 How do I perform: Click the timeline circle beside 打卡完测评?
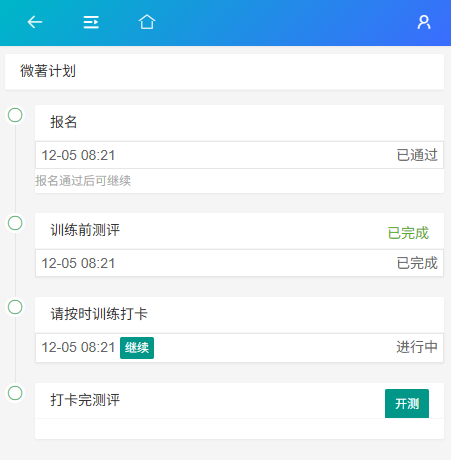coord(15,393)
